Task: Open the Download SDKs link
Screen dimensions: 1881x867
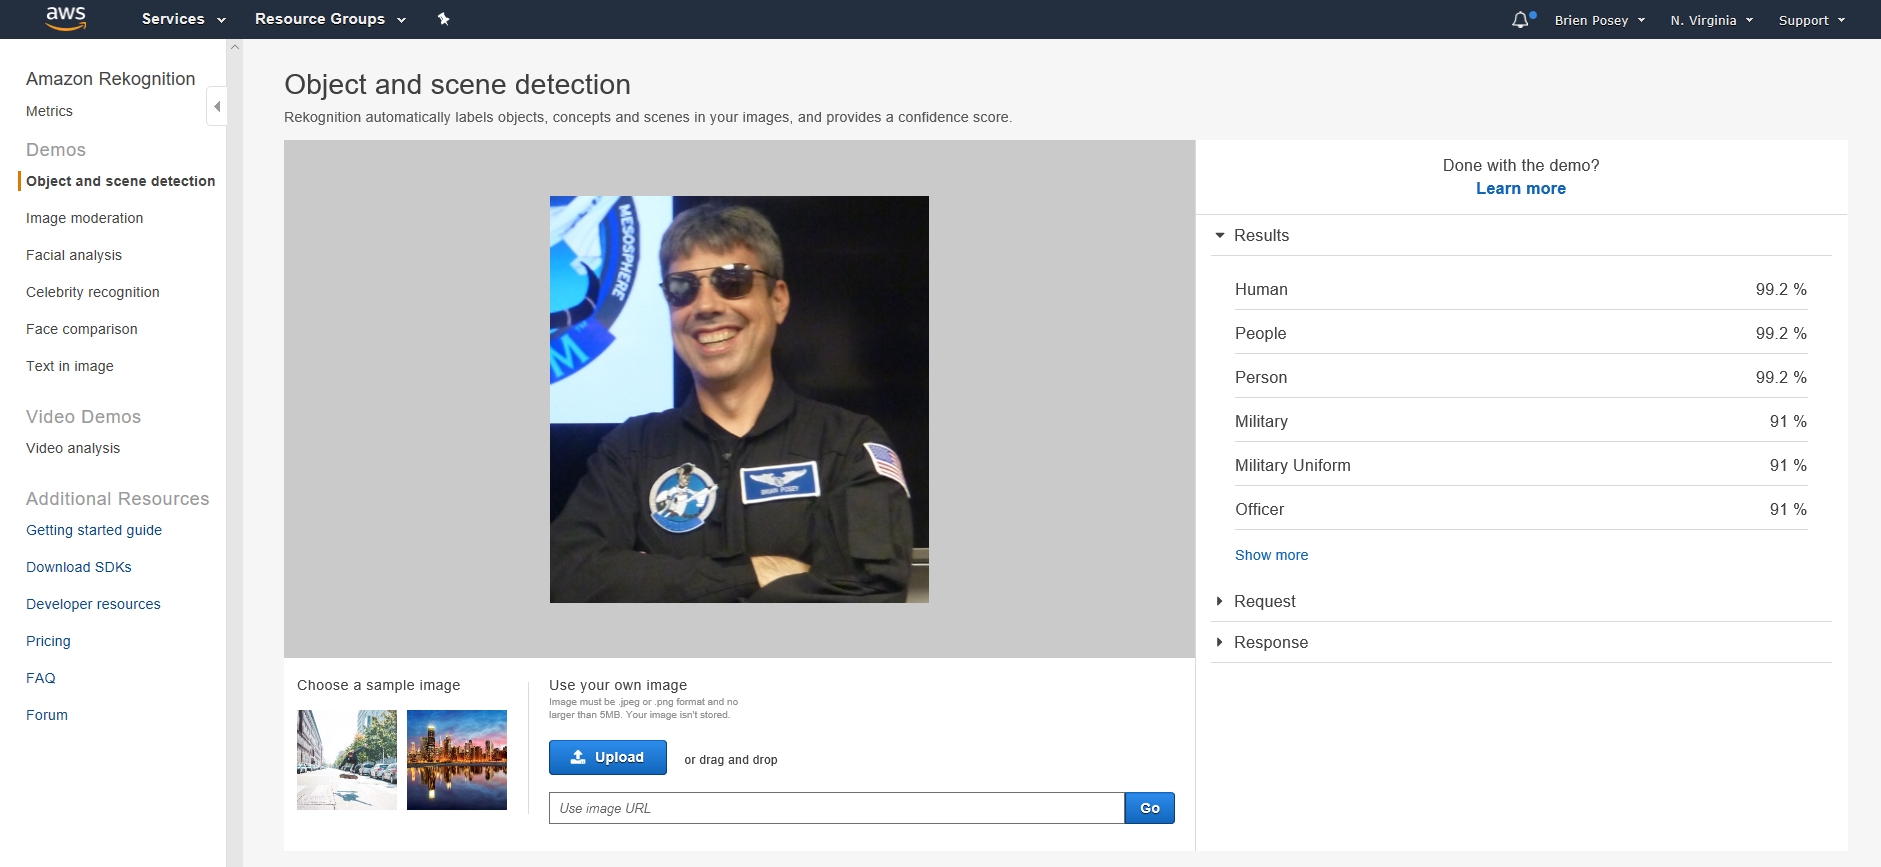Action: pos(79,567)
